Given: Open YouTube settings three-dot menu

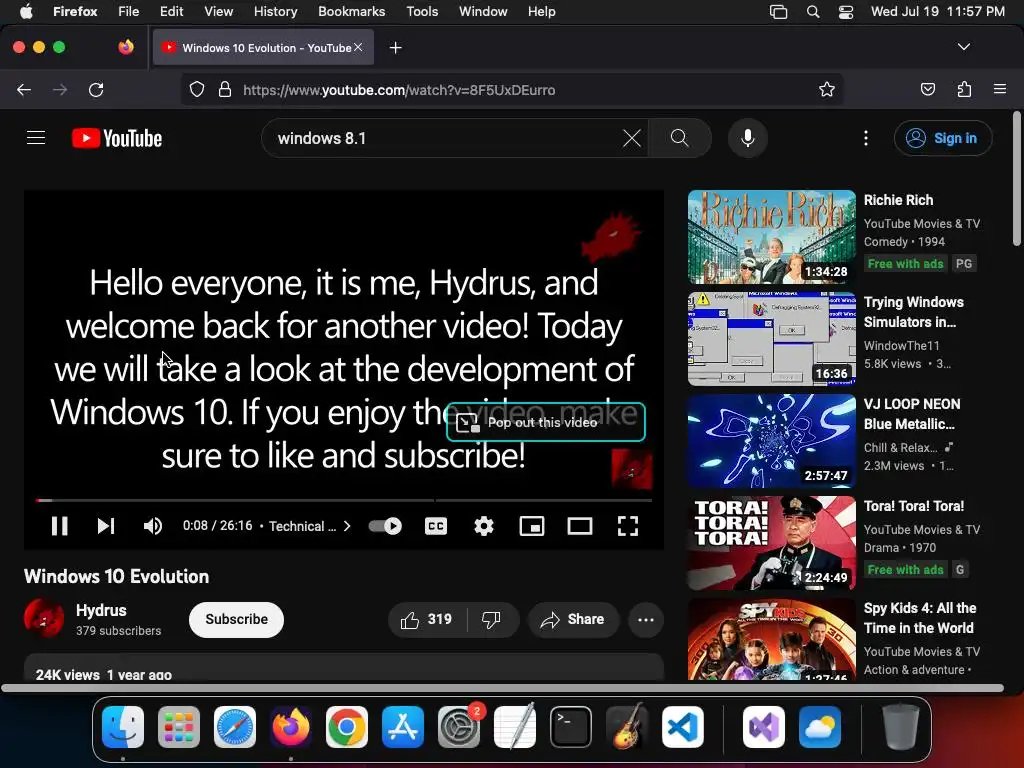Looking at the screenshot, I should (x=866, y=138).
